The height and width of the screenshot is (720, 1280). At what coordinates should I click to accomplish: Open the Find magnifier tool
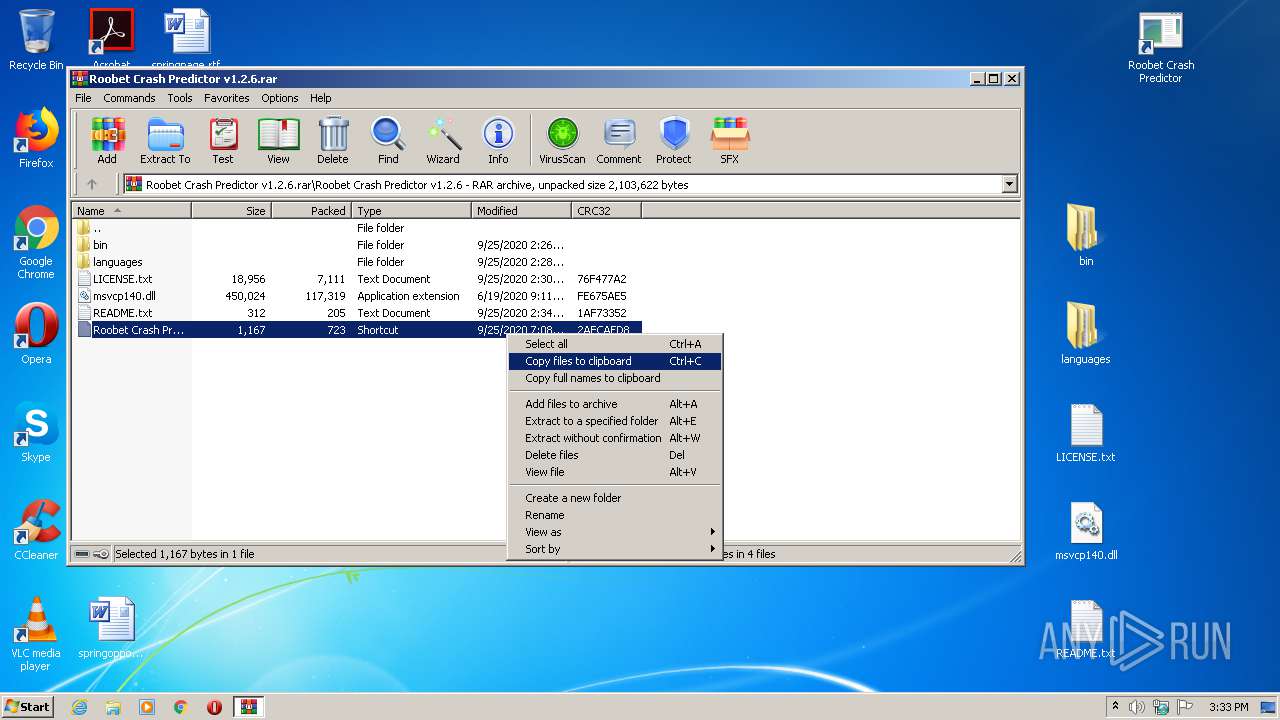tap(388, 141)
